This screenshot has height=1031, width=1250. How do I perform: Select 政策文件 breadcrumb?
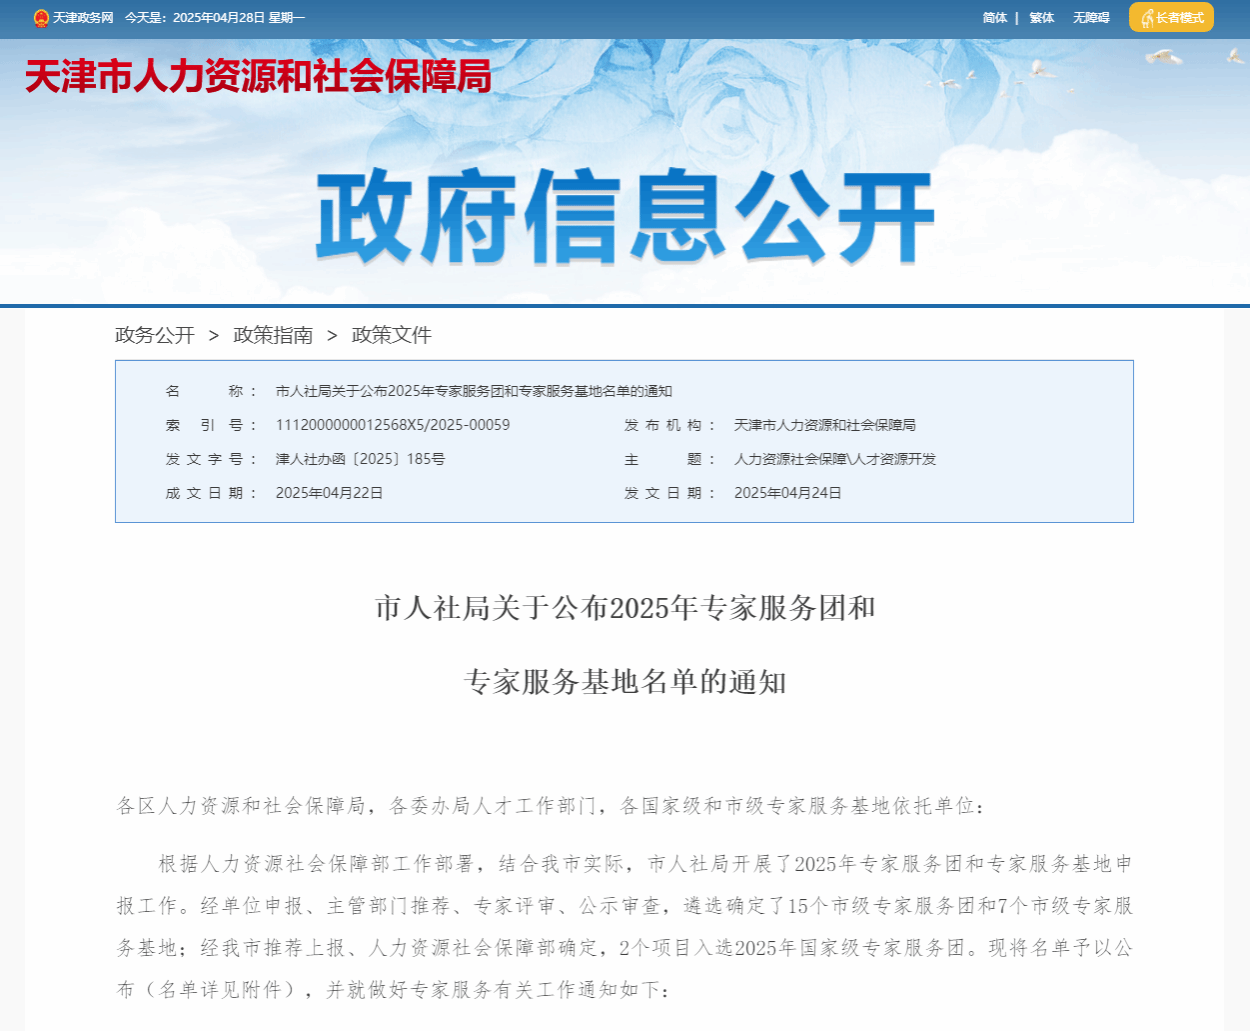391,335
